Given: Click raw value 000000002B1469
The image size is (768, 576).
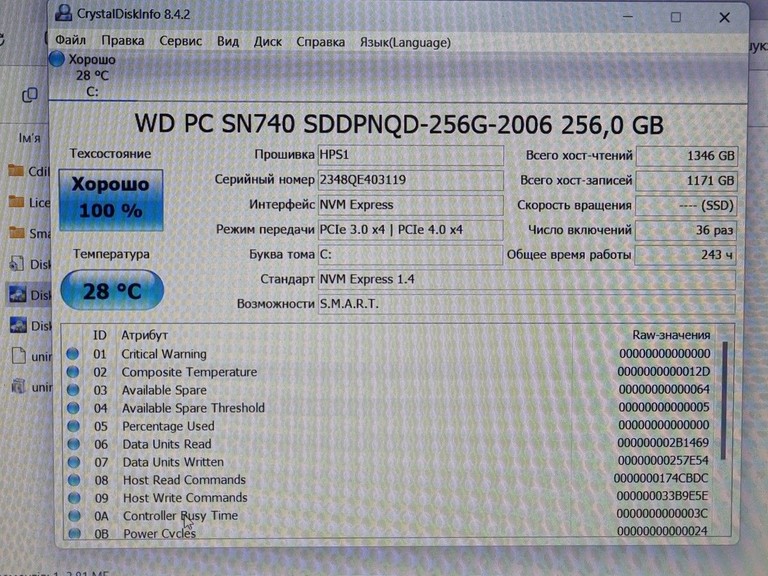Looking at the screenshot, I should [663, 443].
